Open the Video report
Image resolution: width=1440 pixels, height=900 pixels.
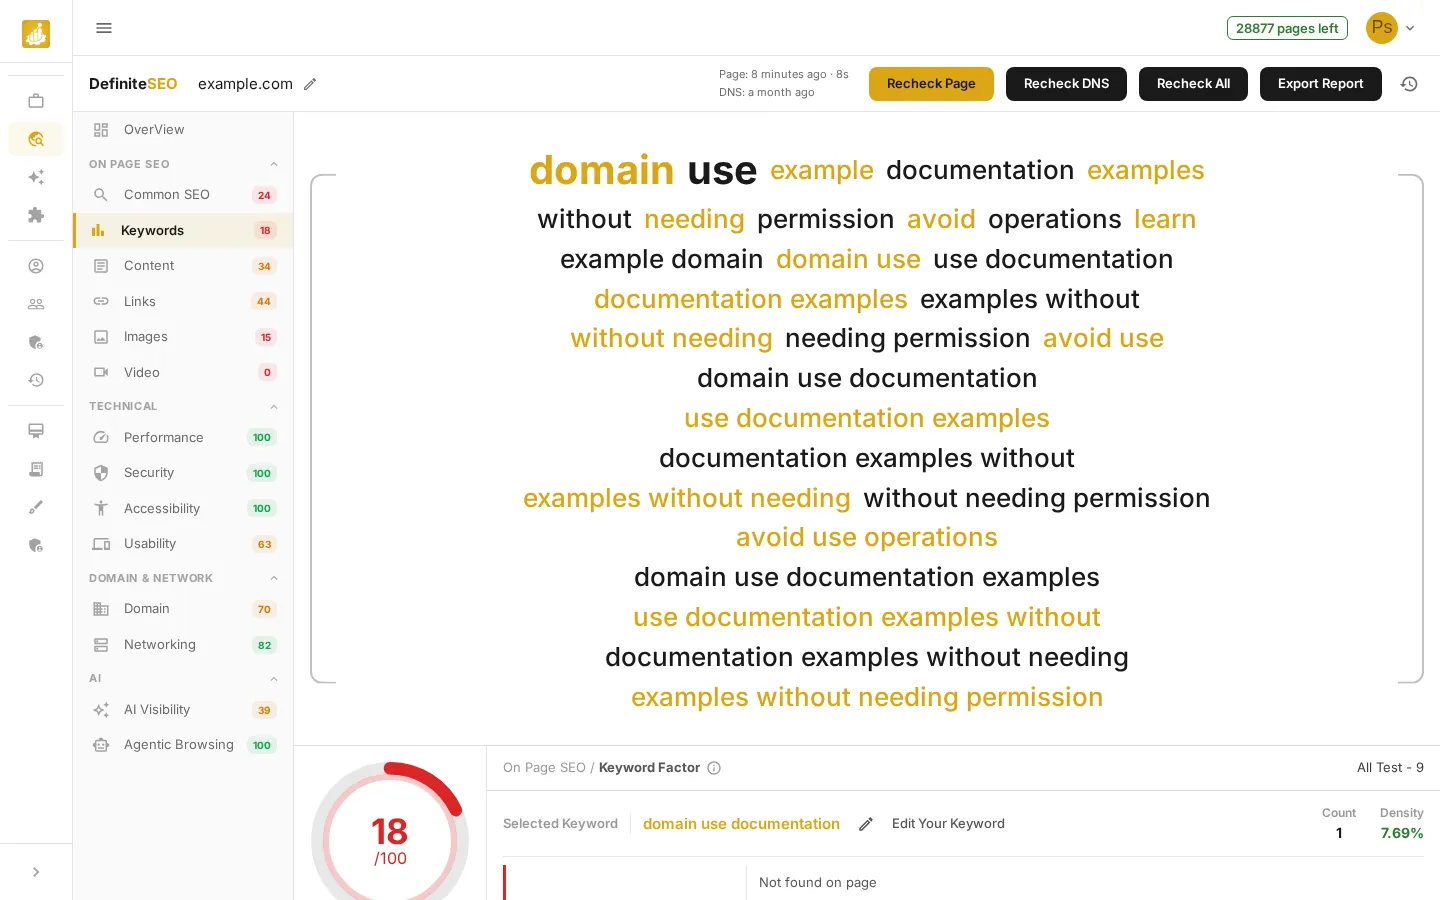point(183,372)
